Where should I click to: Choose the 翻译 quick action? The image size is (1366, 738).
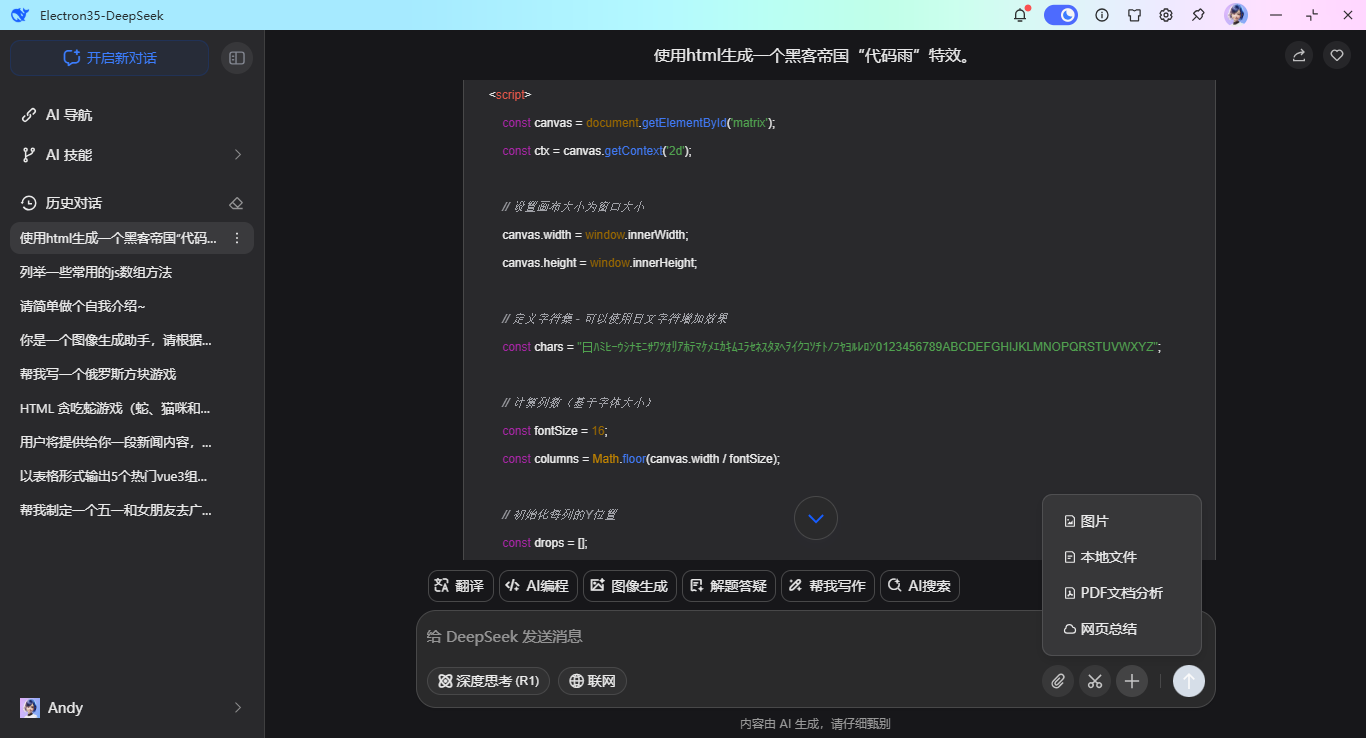[460, 586]
